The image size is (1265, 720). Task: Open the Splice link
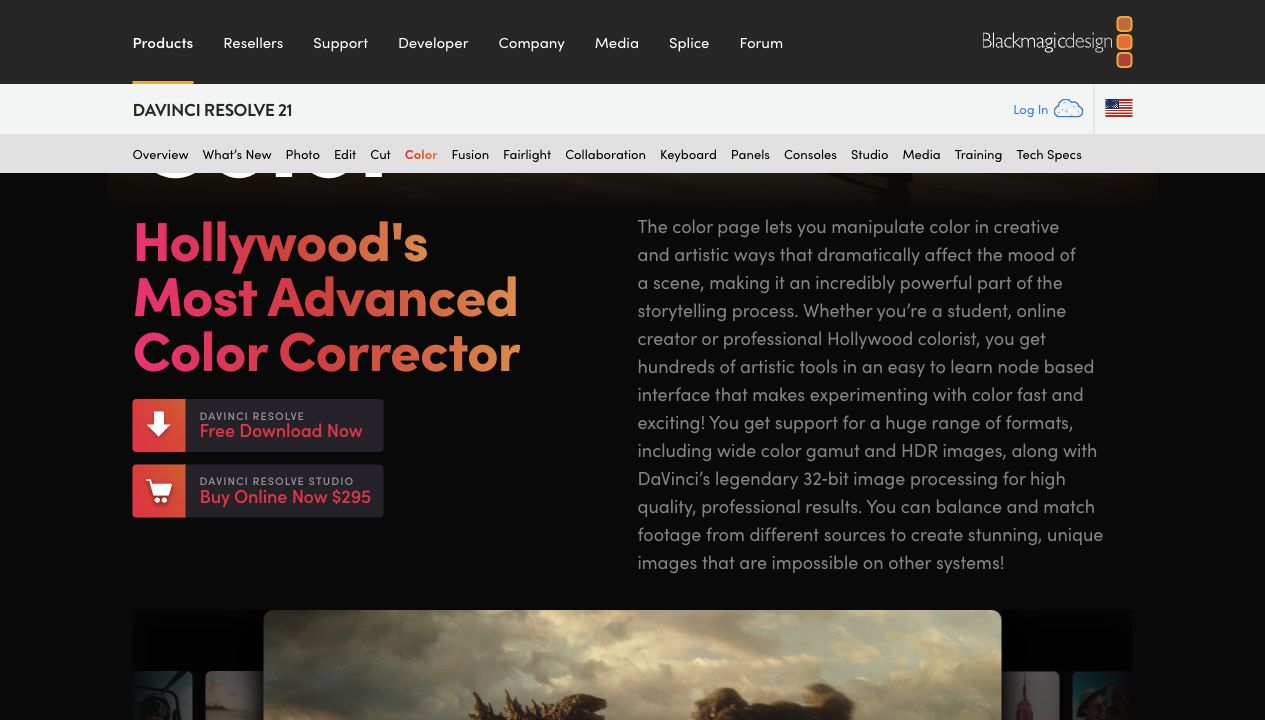(689, 42)
